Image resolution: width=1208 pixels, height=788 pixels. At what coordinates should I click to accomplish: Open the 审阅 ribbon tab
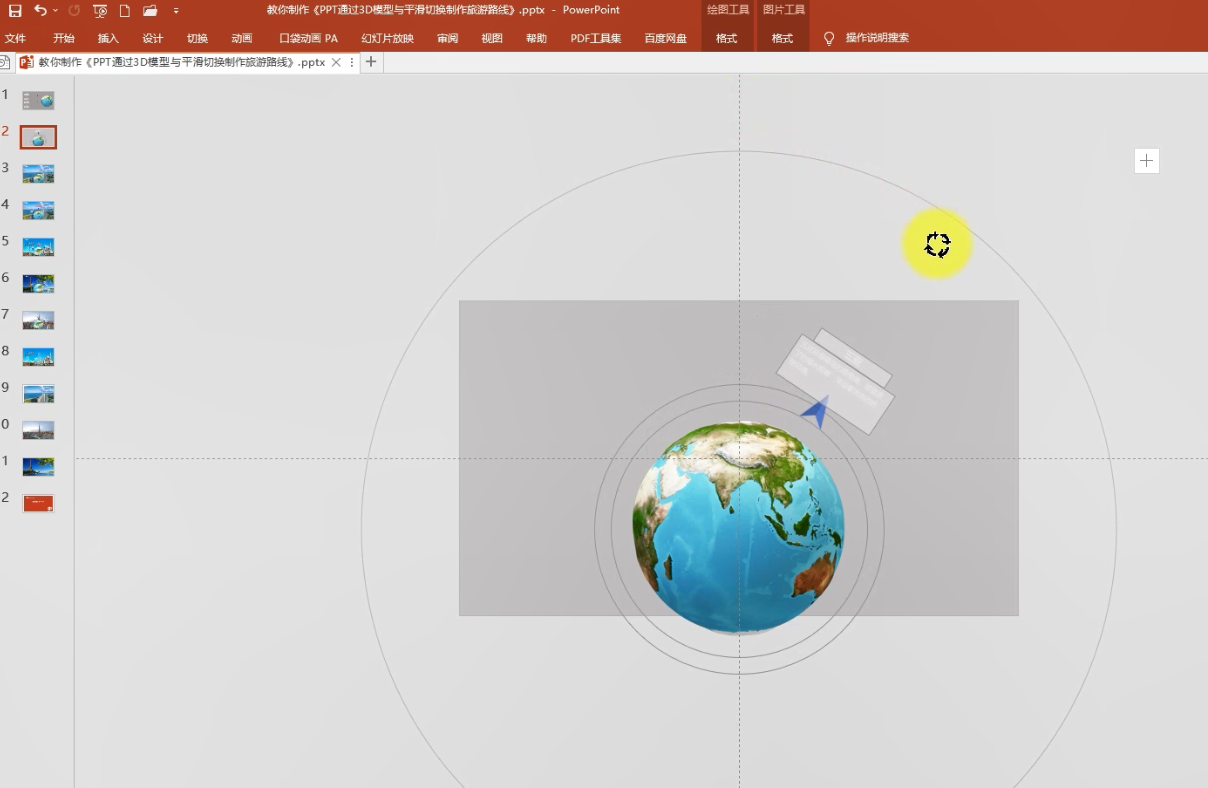pyautogui.click(x=447, y=38)
